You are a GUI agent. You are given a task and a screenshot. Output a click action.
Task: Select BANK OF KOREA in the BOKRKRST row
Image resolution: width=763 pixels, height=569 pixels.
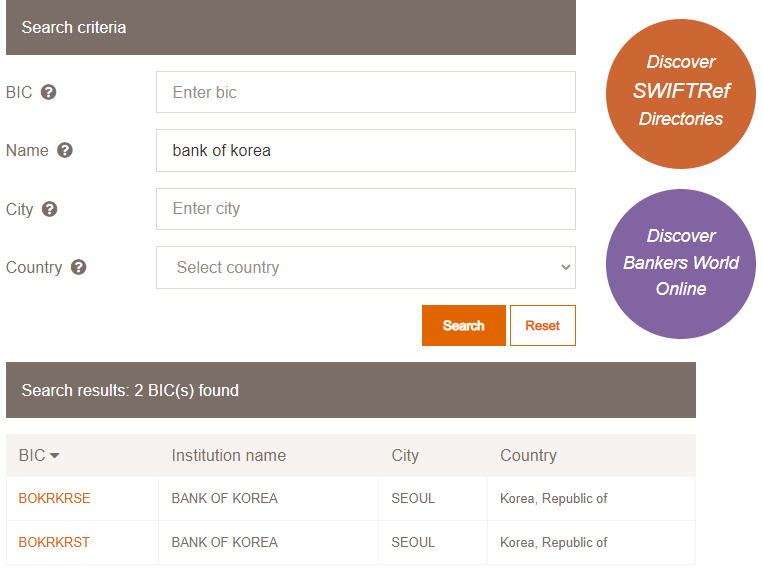tap(224, 542)
